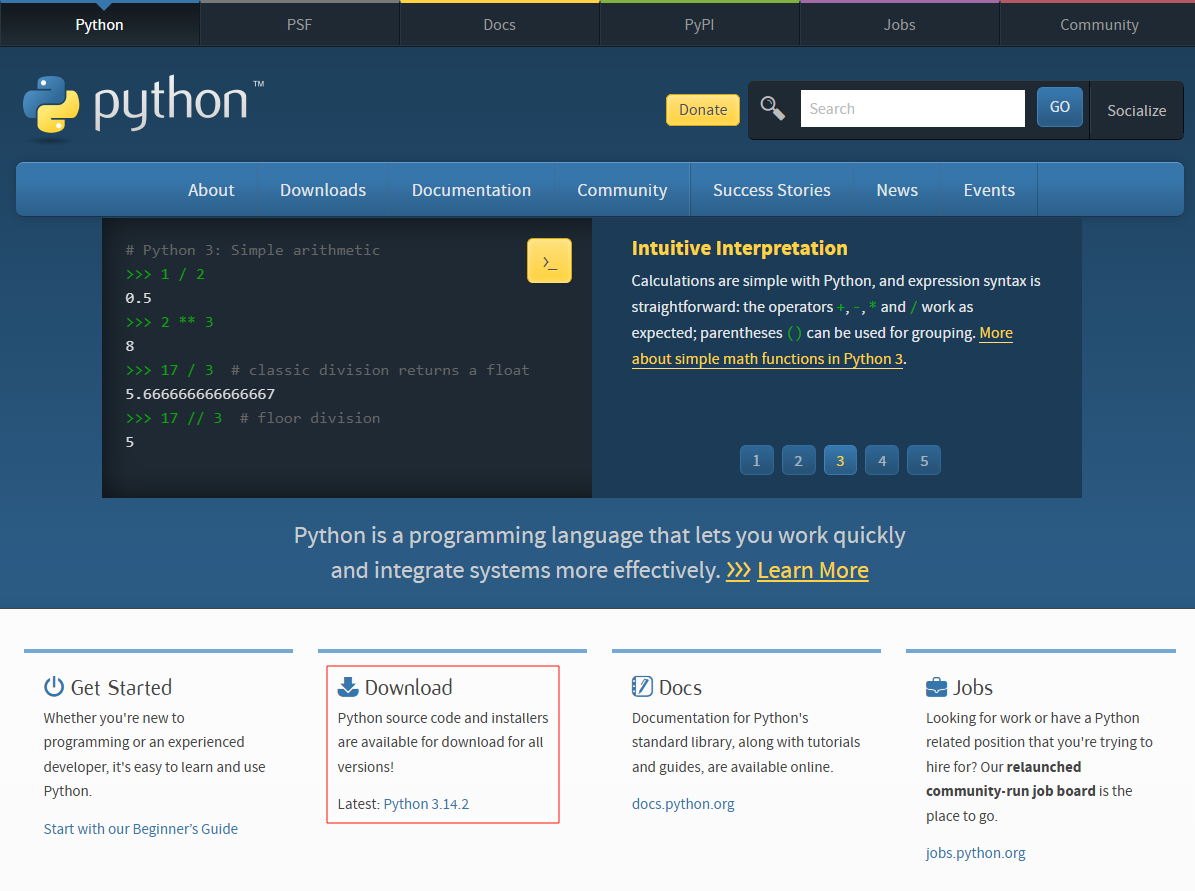The width and height of the screenshot is (1195, 891).
Task: Click the Jobs briefcase icon
Action: pos(935,686)
